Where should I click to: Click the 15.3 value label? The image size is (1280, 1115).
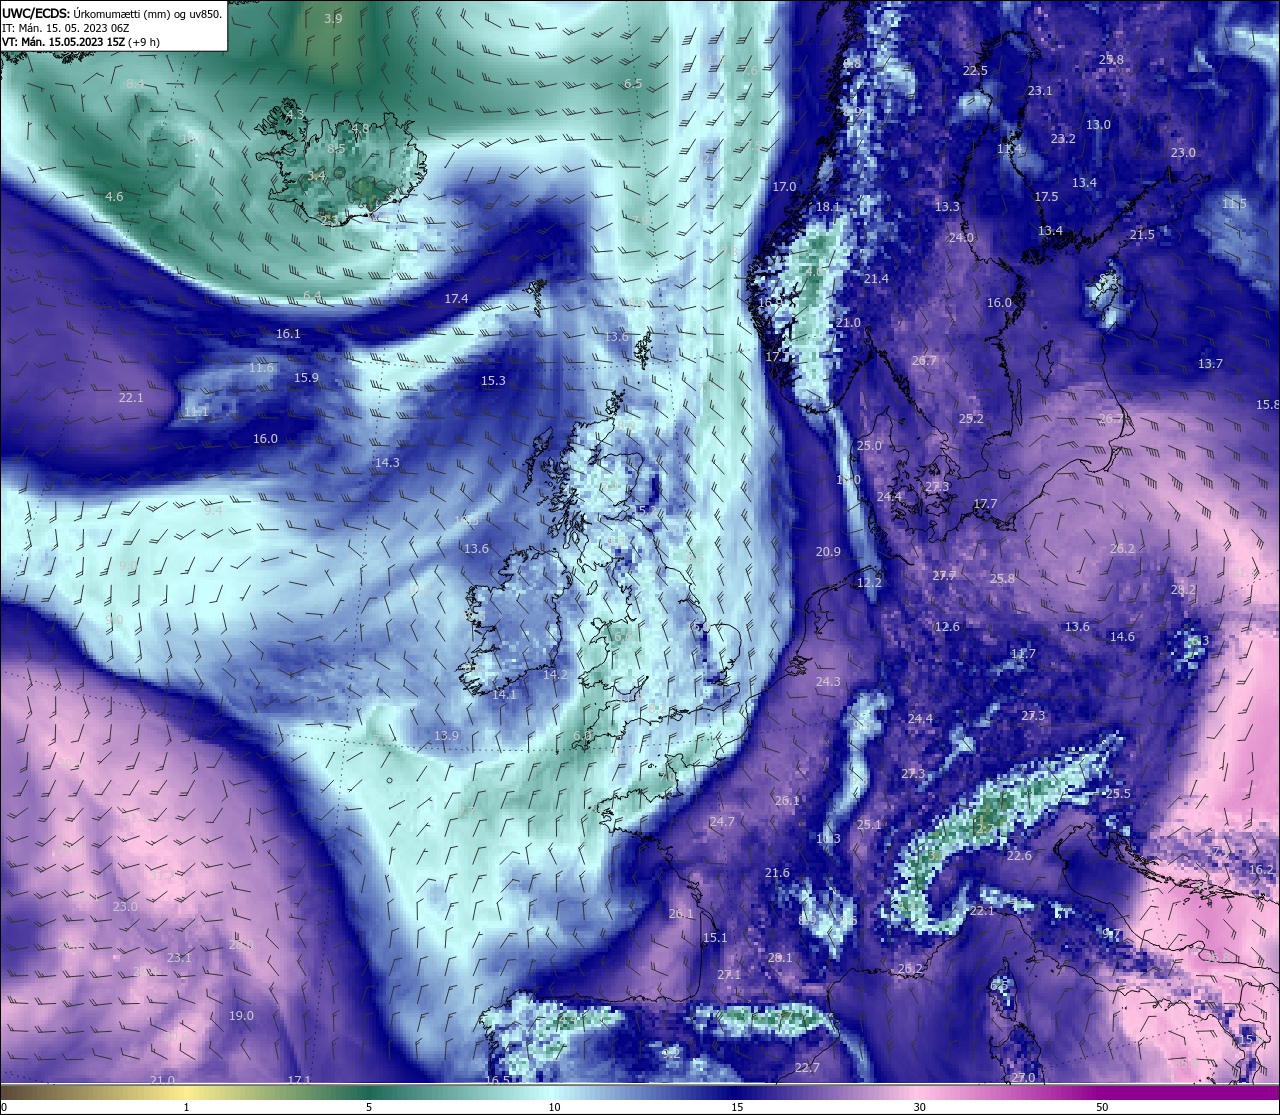click(x=493, y=381)
